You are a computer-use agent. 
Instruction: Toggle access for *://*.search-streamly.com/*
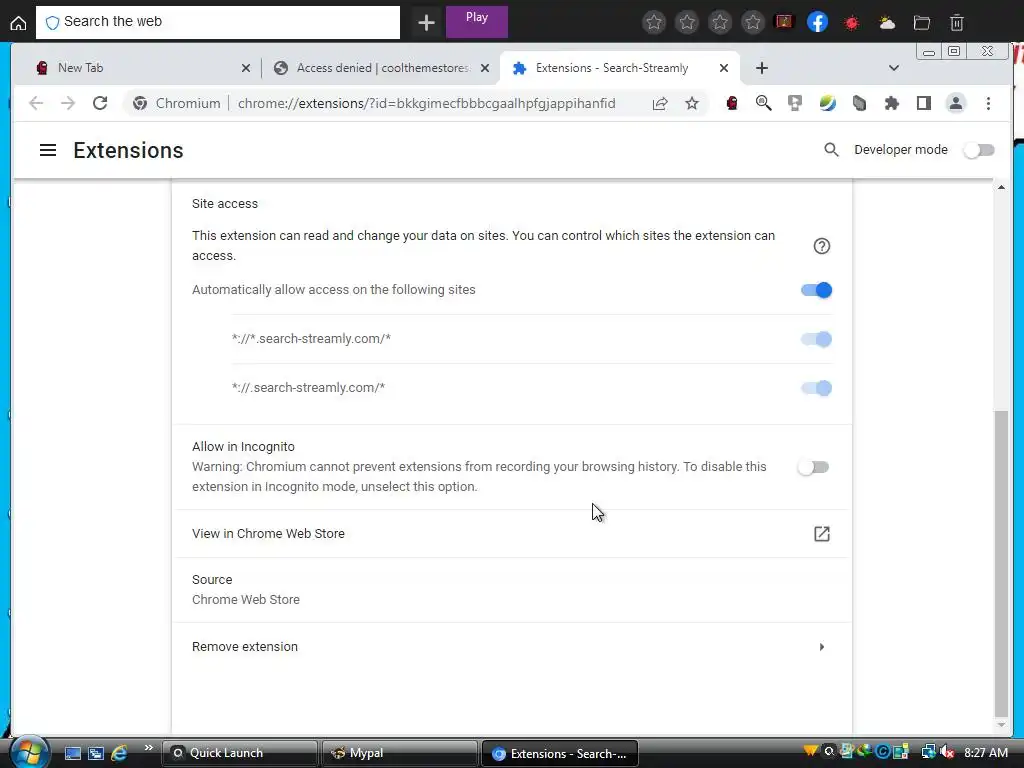pyautogui.click(x=816, y=339)
